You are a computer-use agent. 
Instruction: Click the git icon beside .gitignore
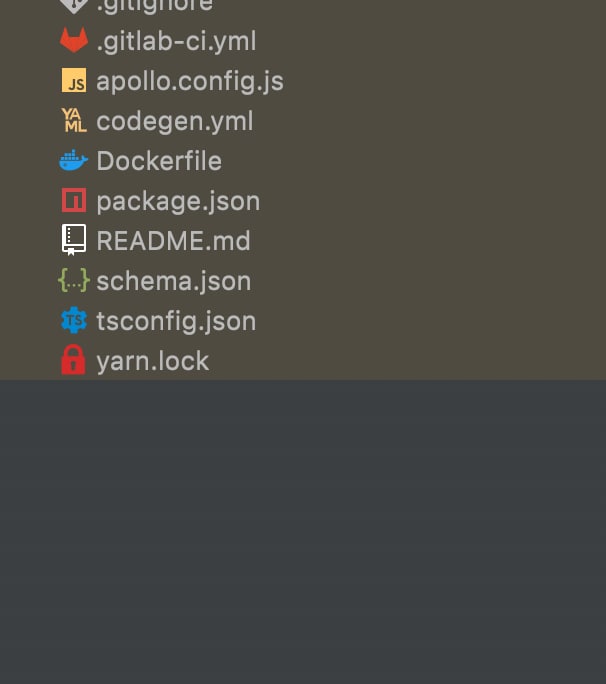tap(74, 5)
